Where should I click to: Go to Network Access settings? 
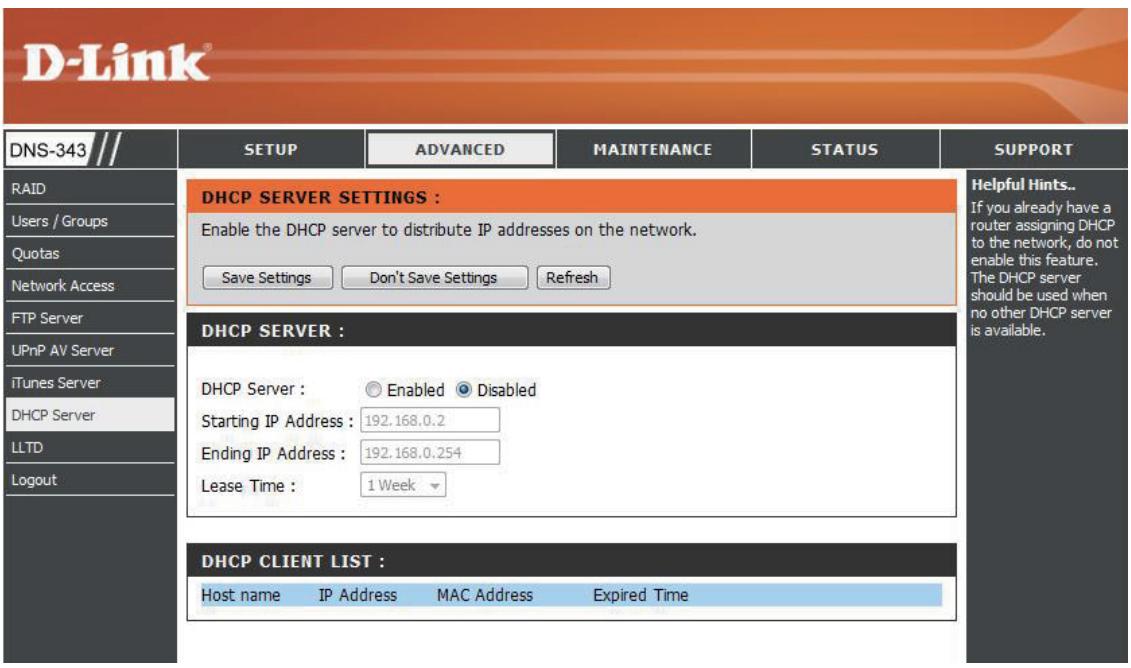(x=90, y=286)
